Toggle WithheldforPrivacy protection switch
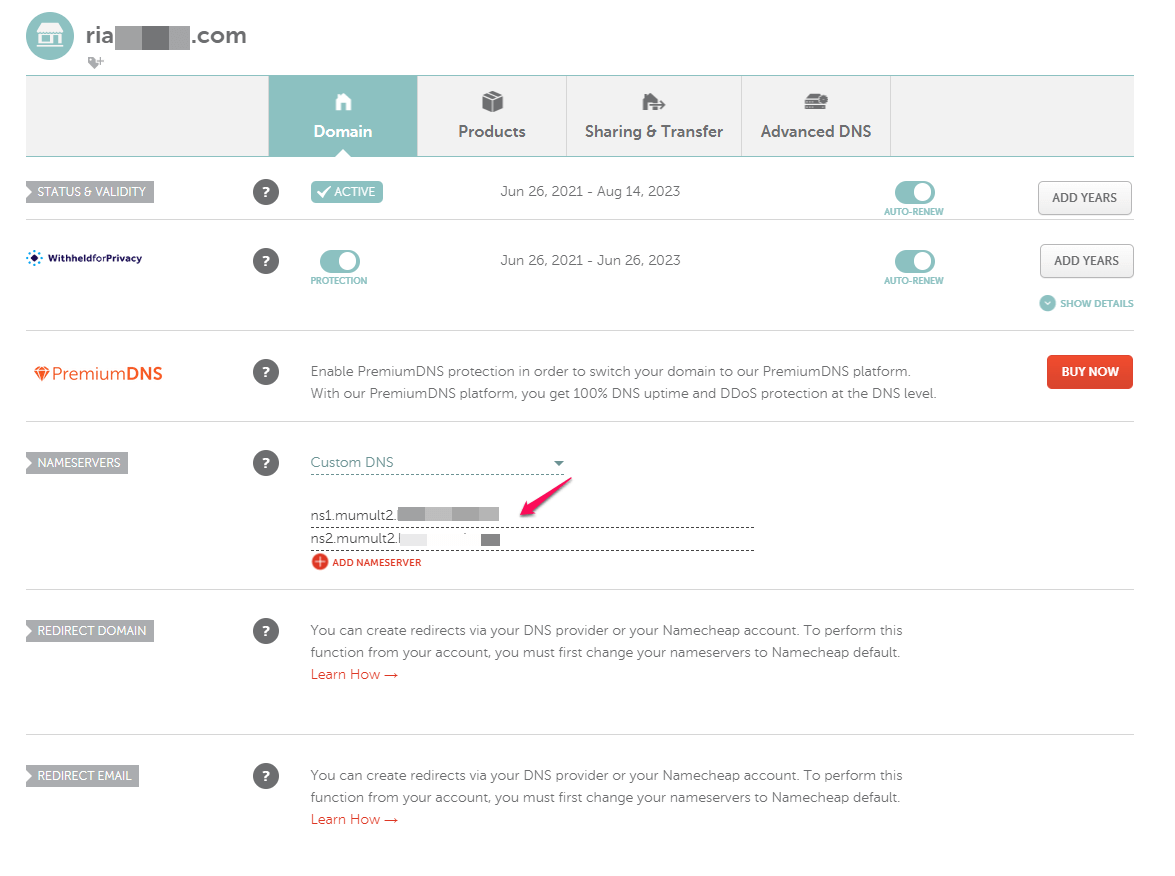 tap(339, 261)
